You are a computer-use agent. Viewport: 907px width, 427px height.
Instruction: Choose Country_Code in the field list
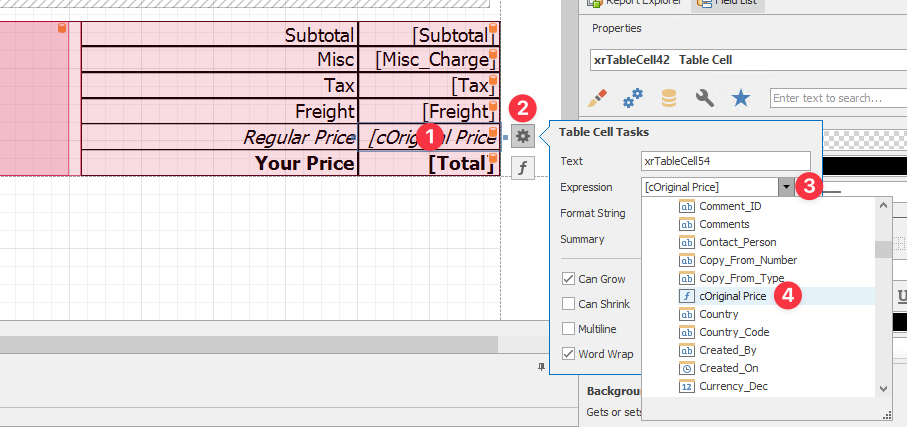[x=734, y=332]
